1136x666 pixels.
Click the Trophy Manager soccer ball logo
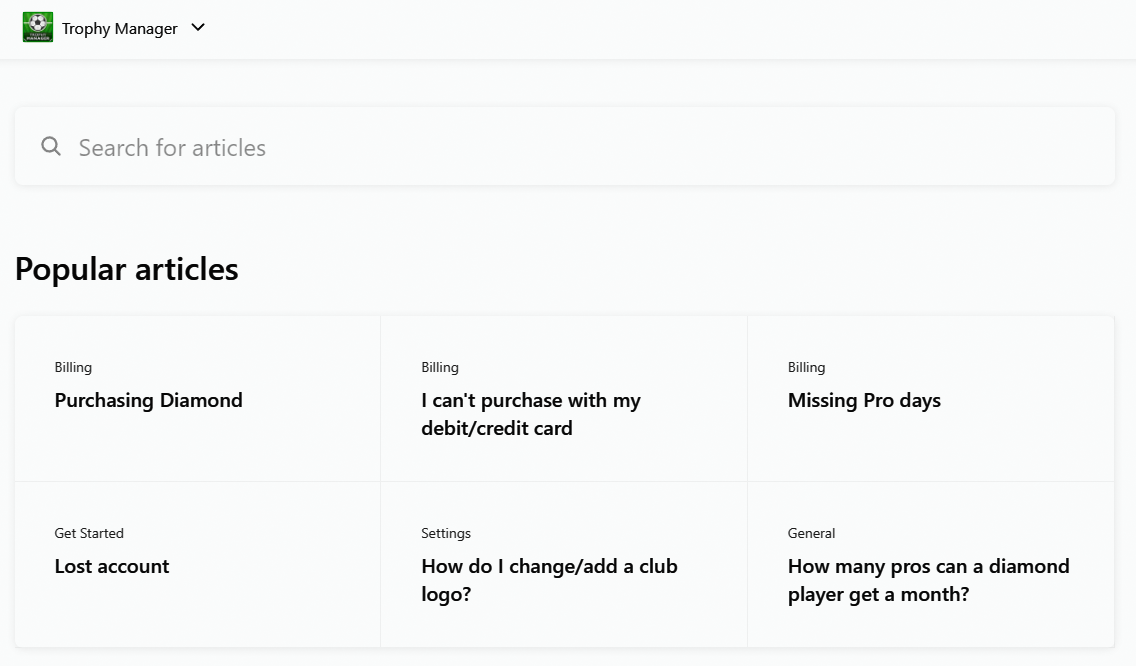tap(38, 28)
